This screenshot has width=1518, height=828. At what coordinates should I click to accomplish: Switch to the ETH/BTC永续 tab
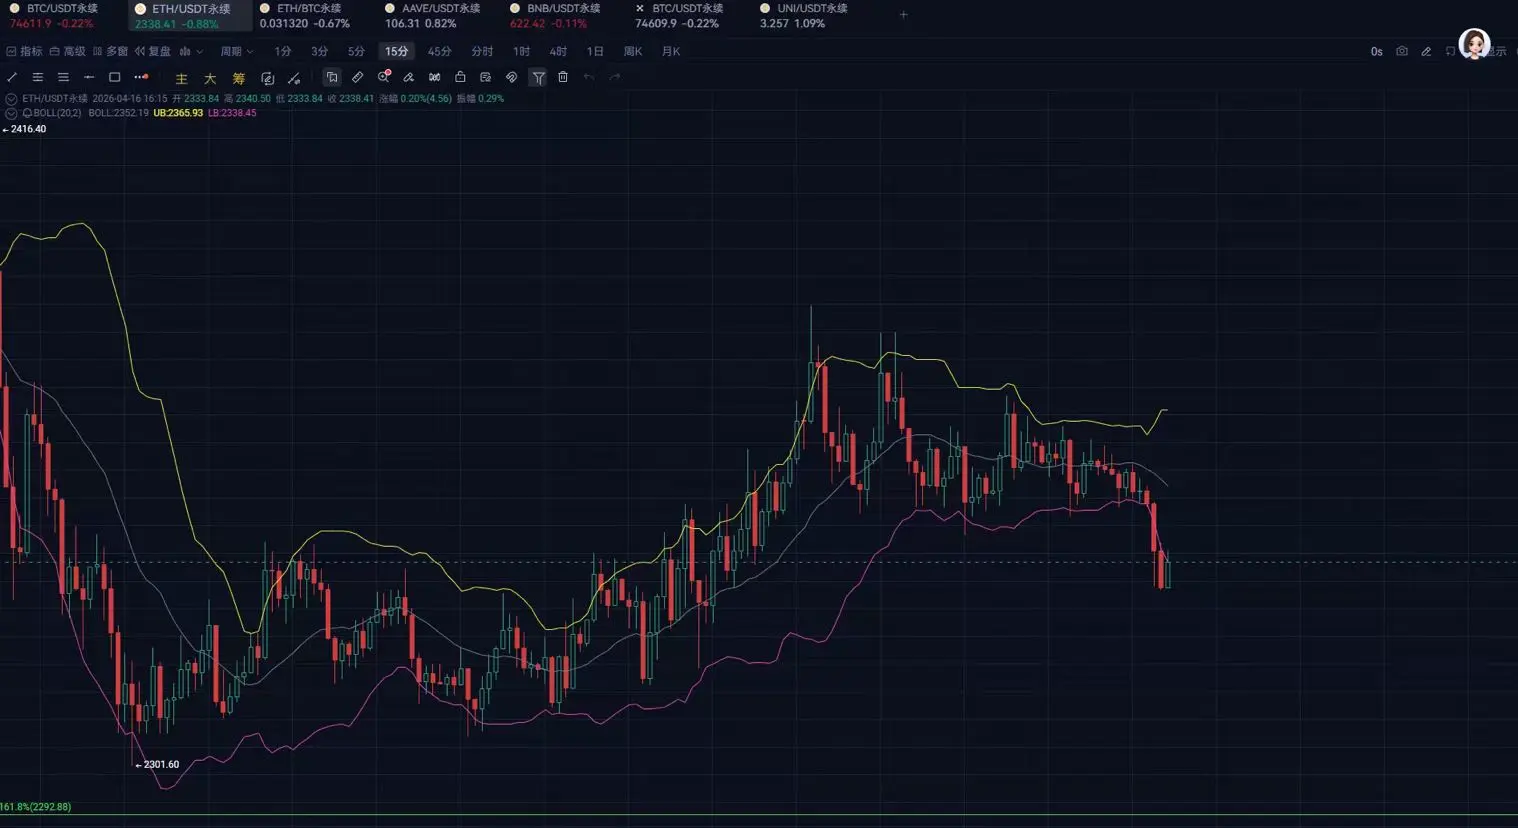(x=308, y=15)
